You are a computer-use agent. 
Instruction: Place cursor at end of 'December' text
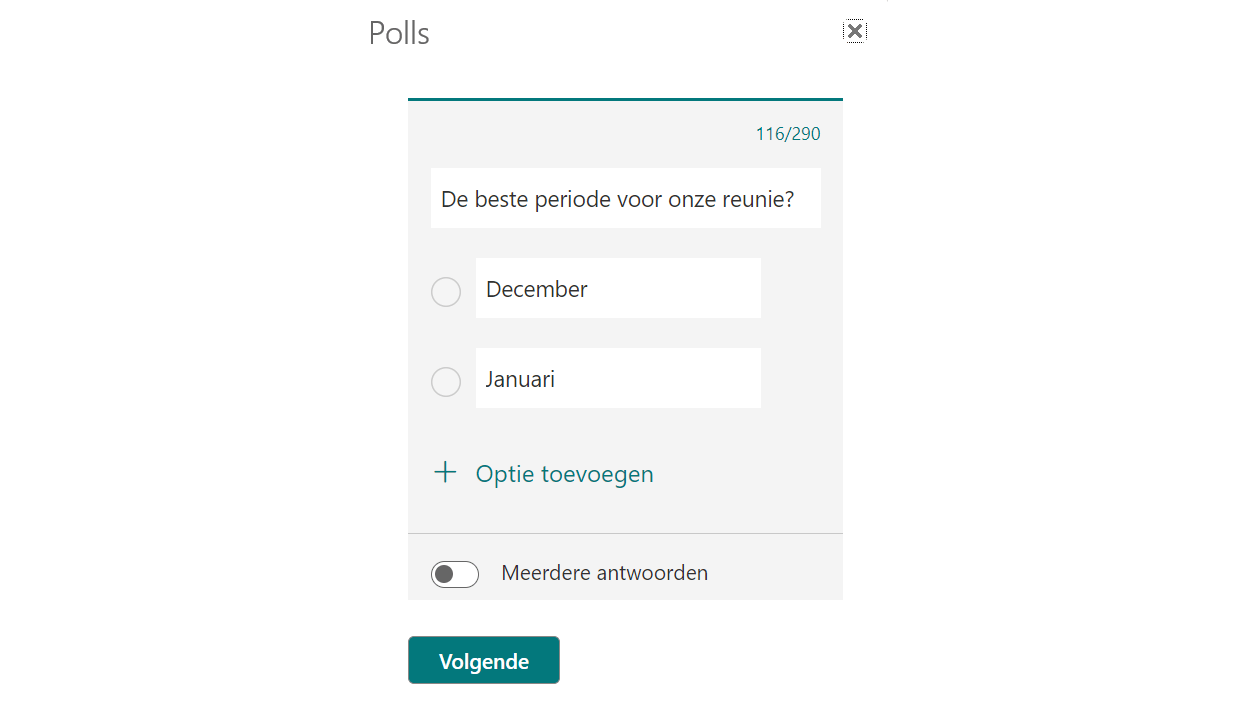[589, 289]
